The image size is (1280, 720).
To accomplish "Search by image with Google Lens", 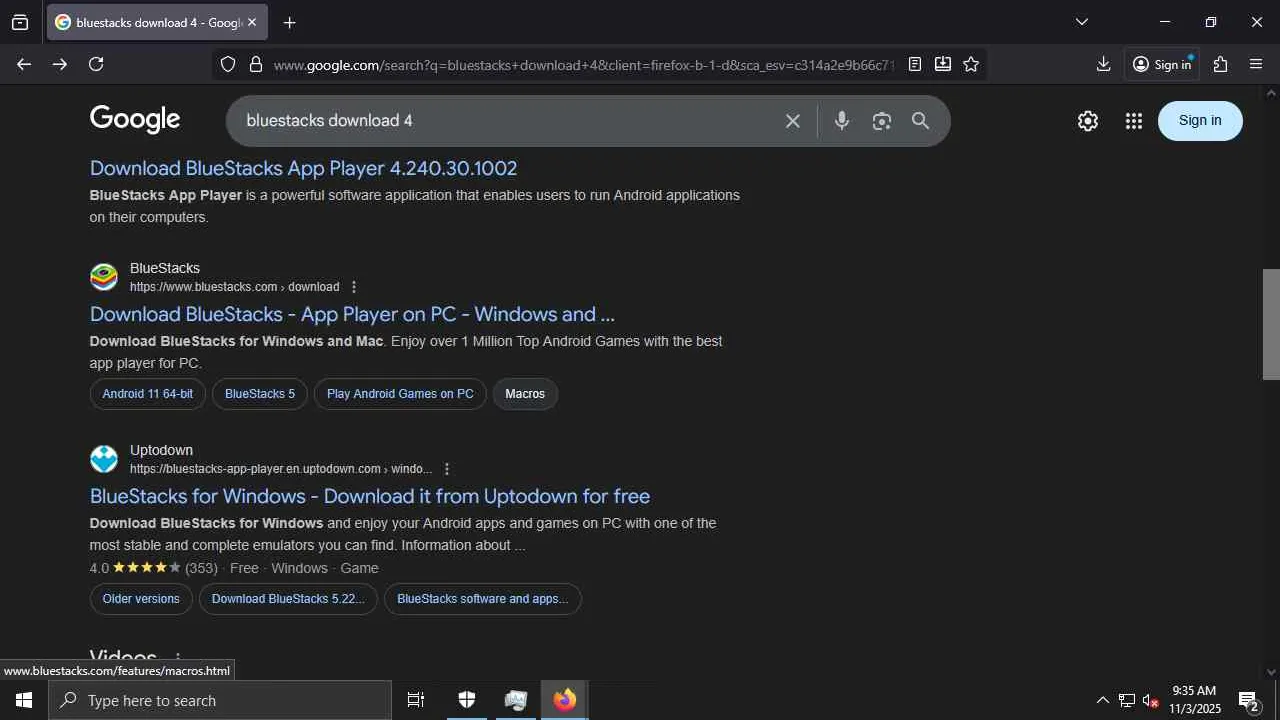I will tap(881, 121).
